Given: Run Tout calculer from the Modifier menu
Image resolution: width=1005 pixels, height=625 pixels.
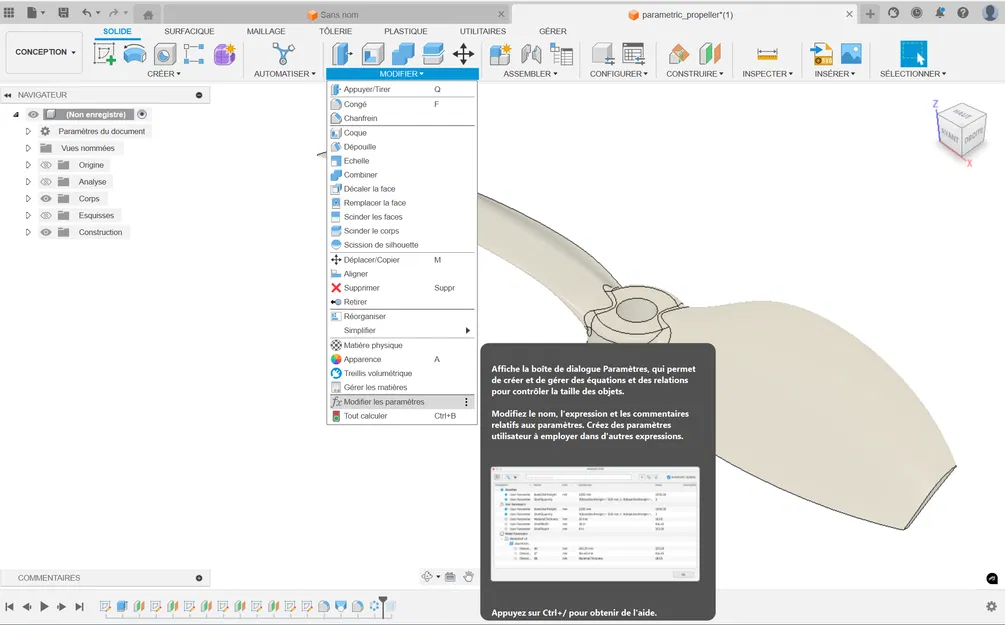Looking at the screenshot, I should (x=363, y=416).
